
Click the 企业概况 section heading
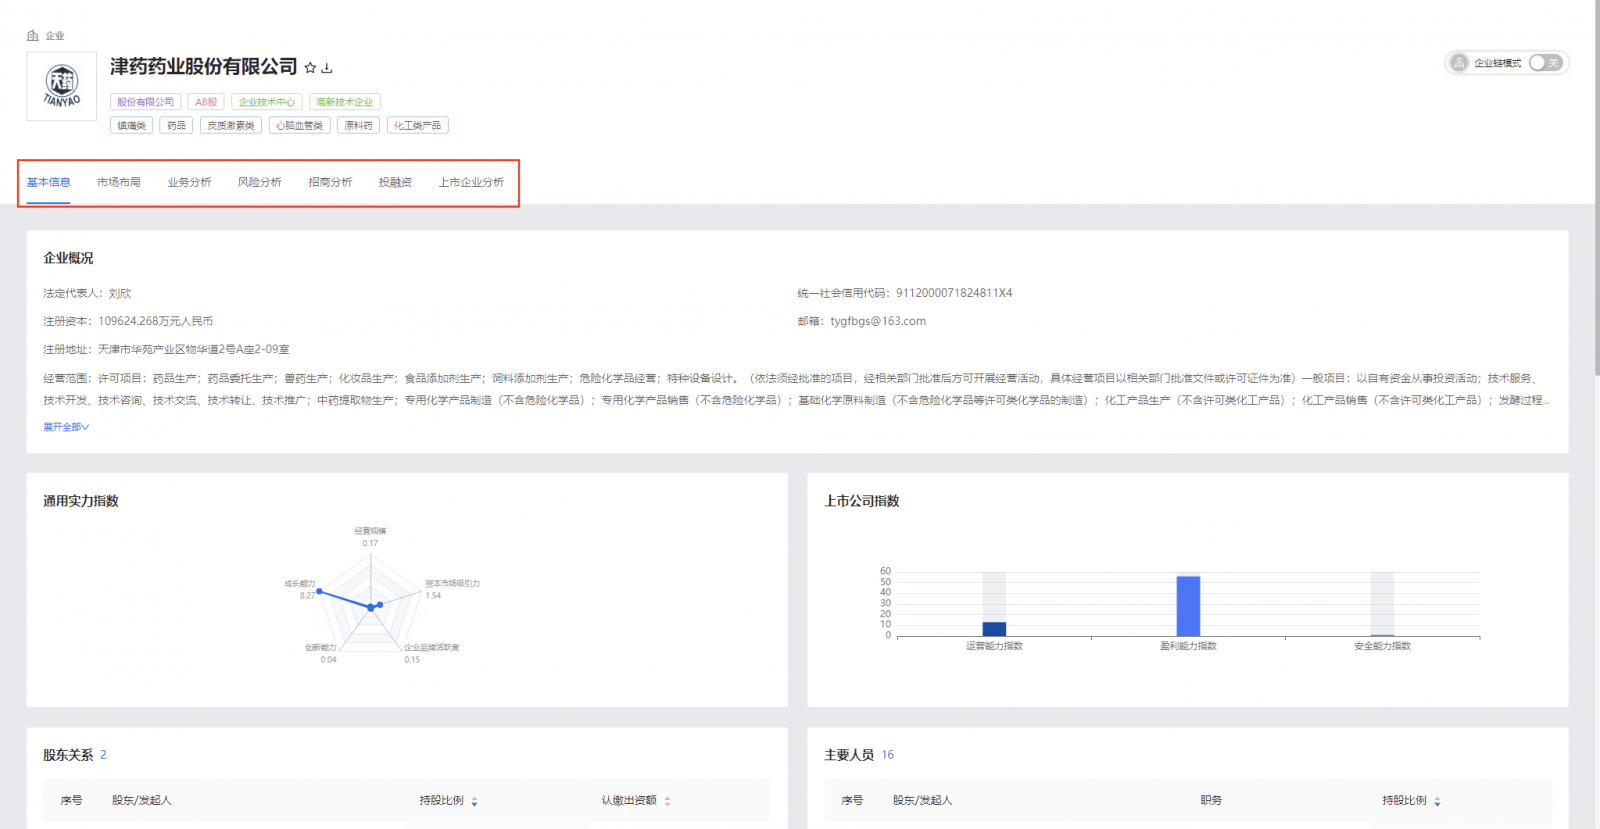[x=68, y=258]
